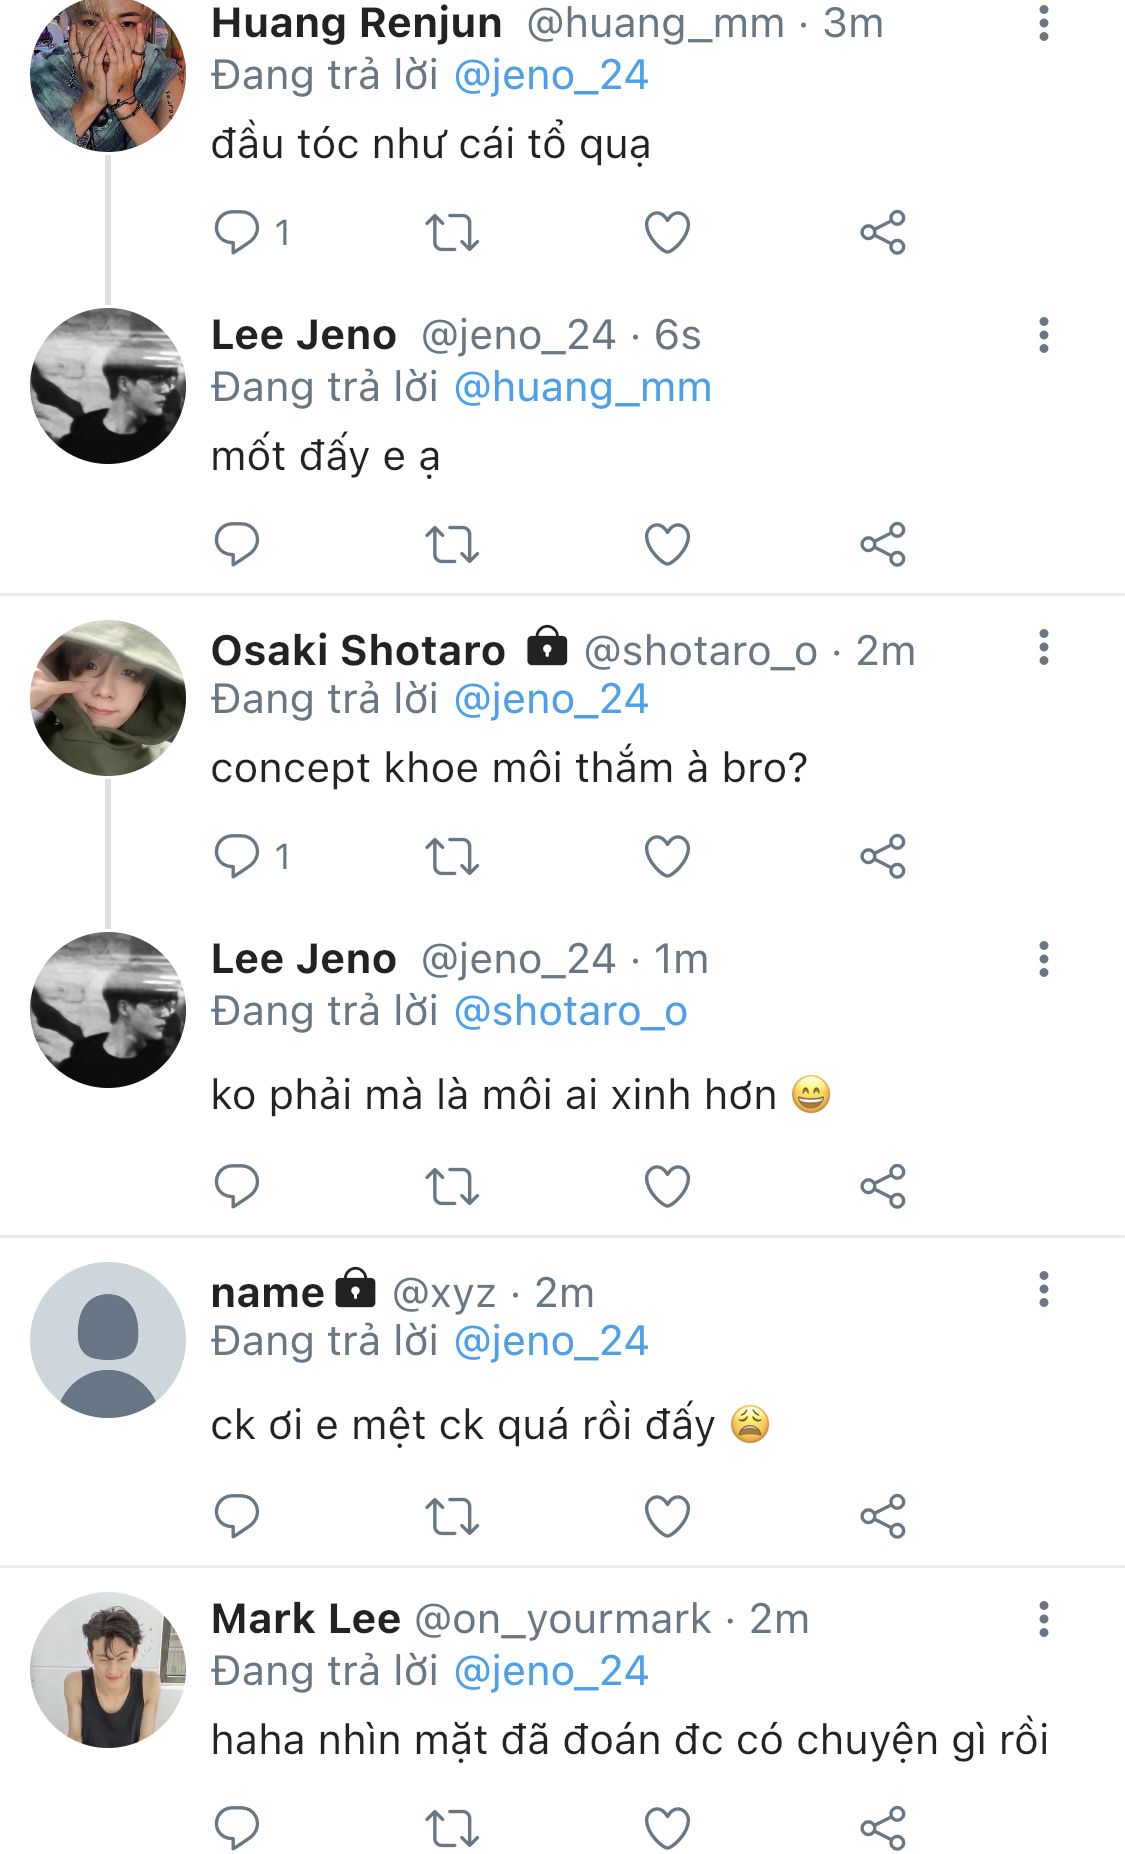Reply to the 'name' @xyz tweet
1125x1854 pixels.
[237, 1516]
